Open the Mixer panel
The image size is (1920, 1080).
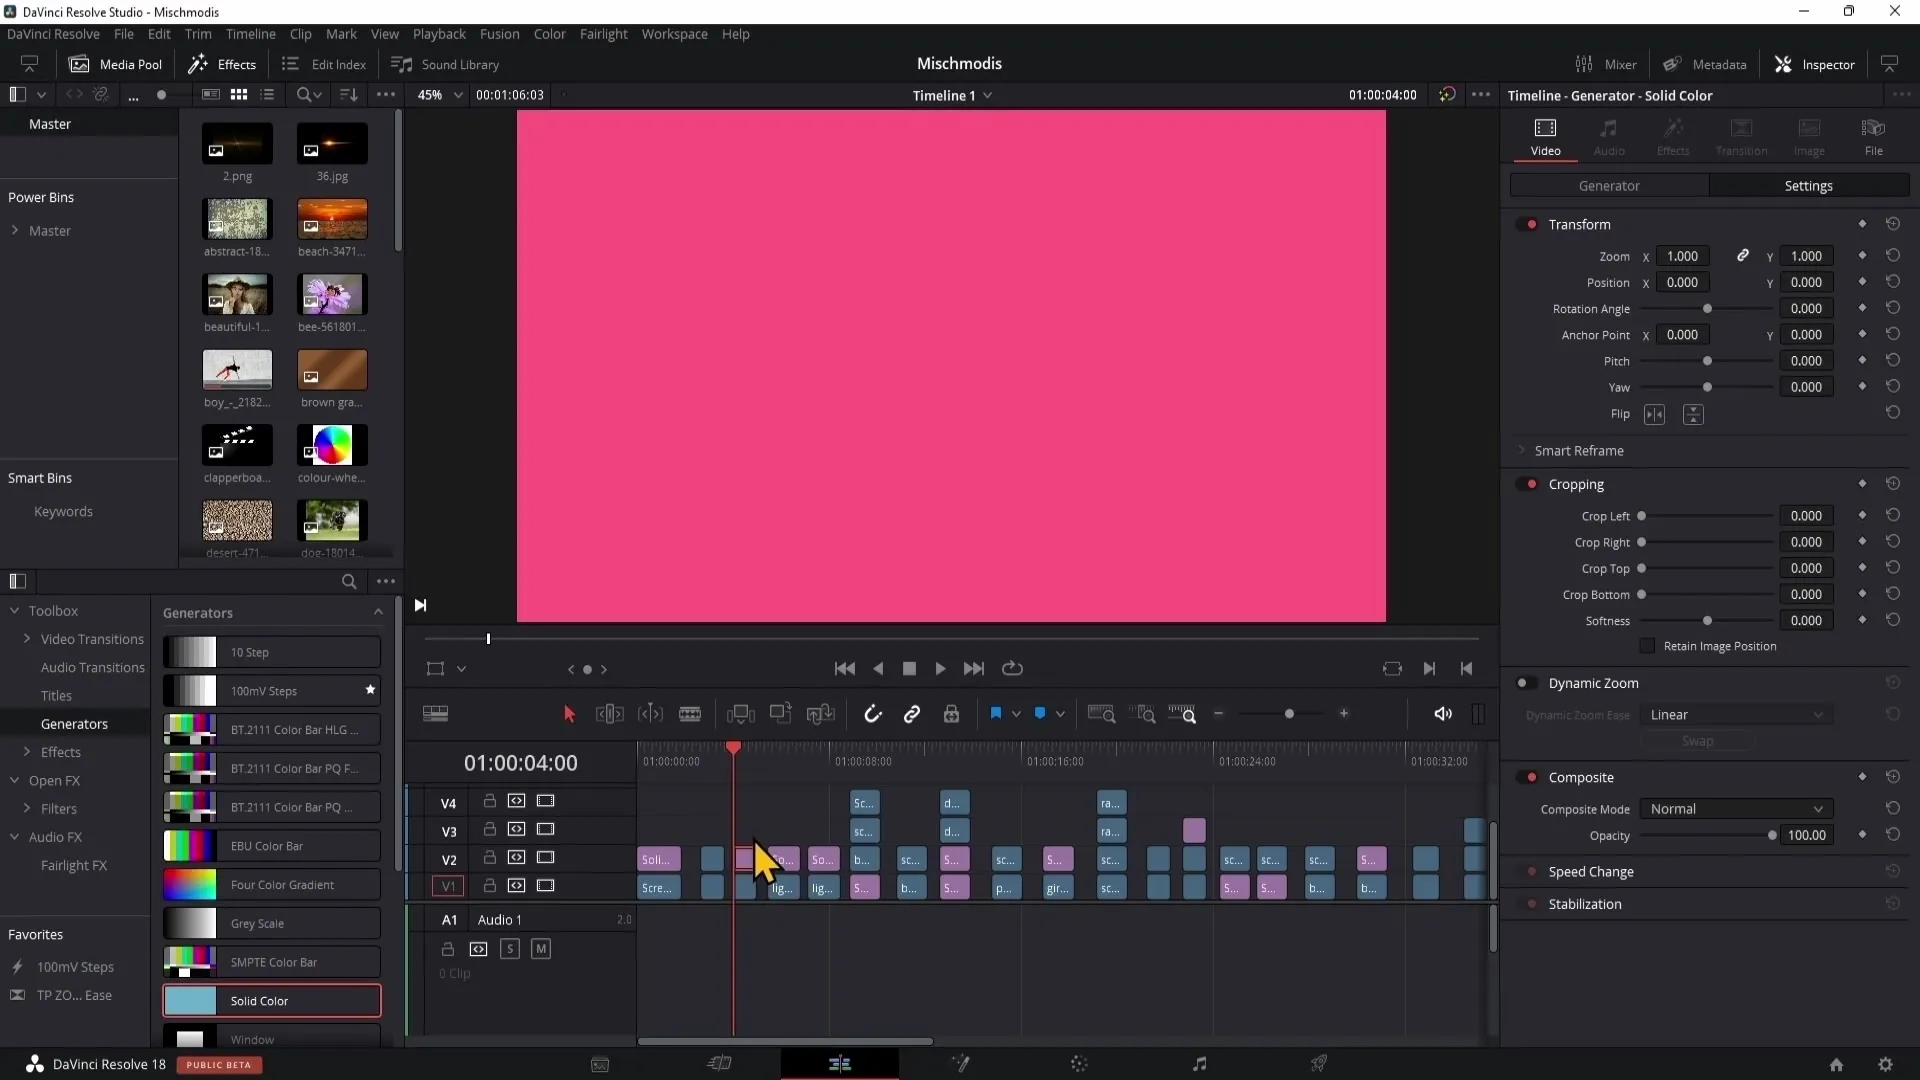pos(1606,64)
